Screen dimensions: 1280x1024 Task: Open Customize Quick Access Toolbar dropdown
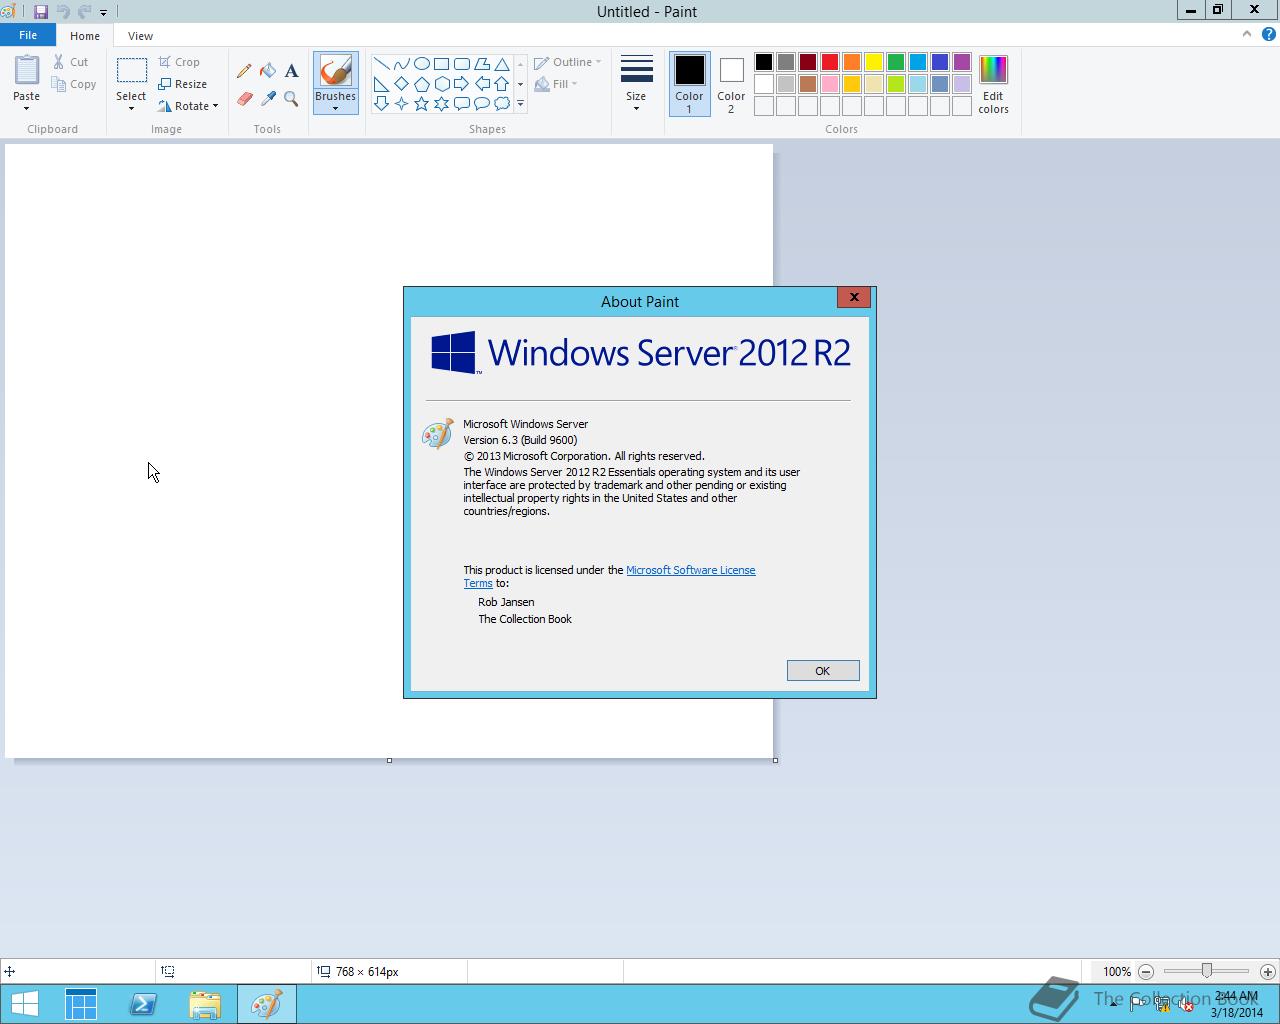point(103,13)
